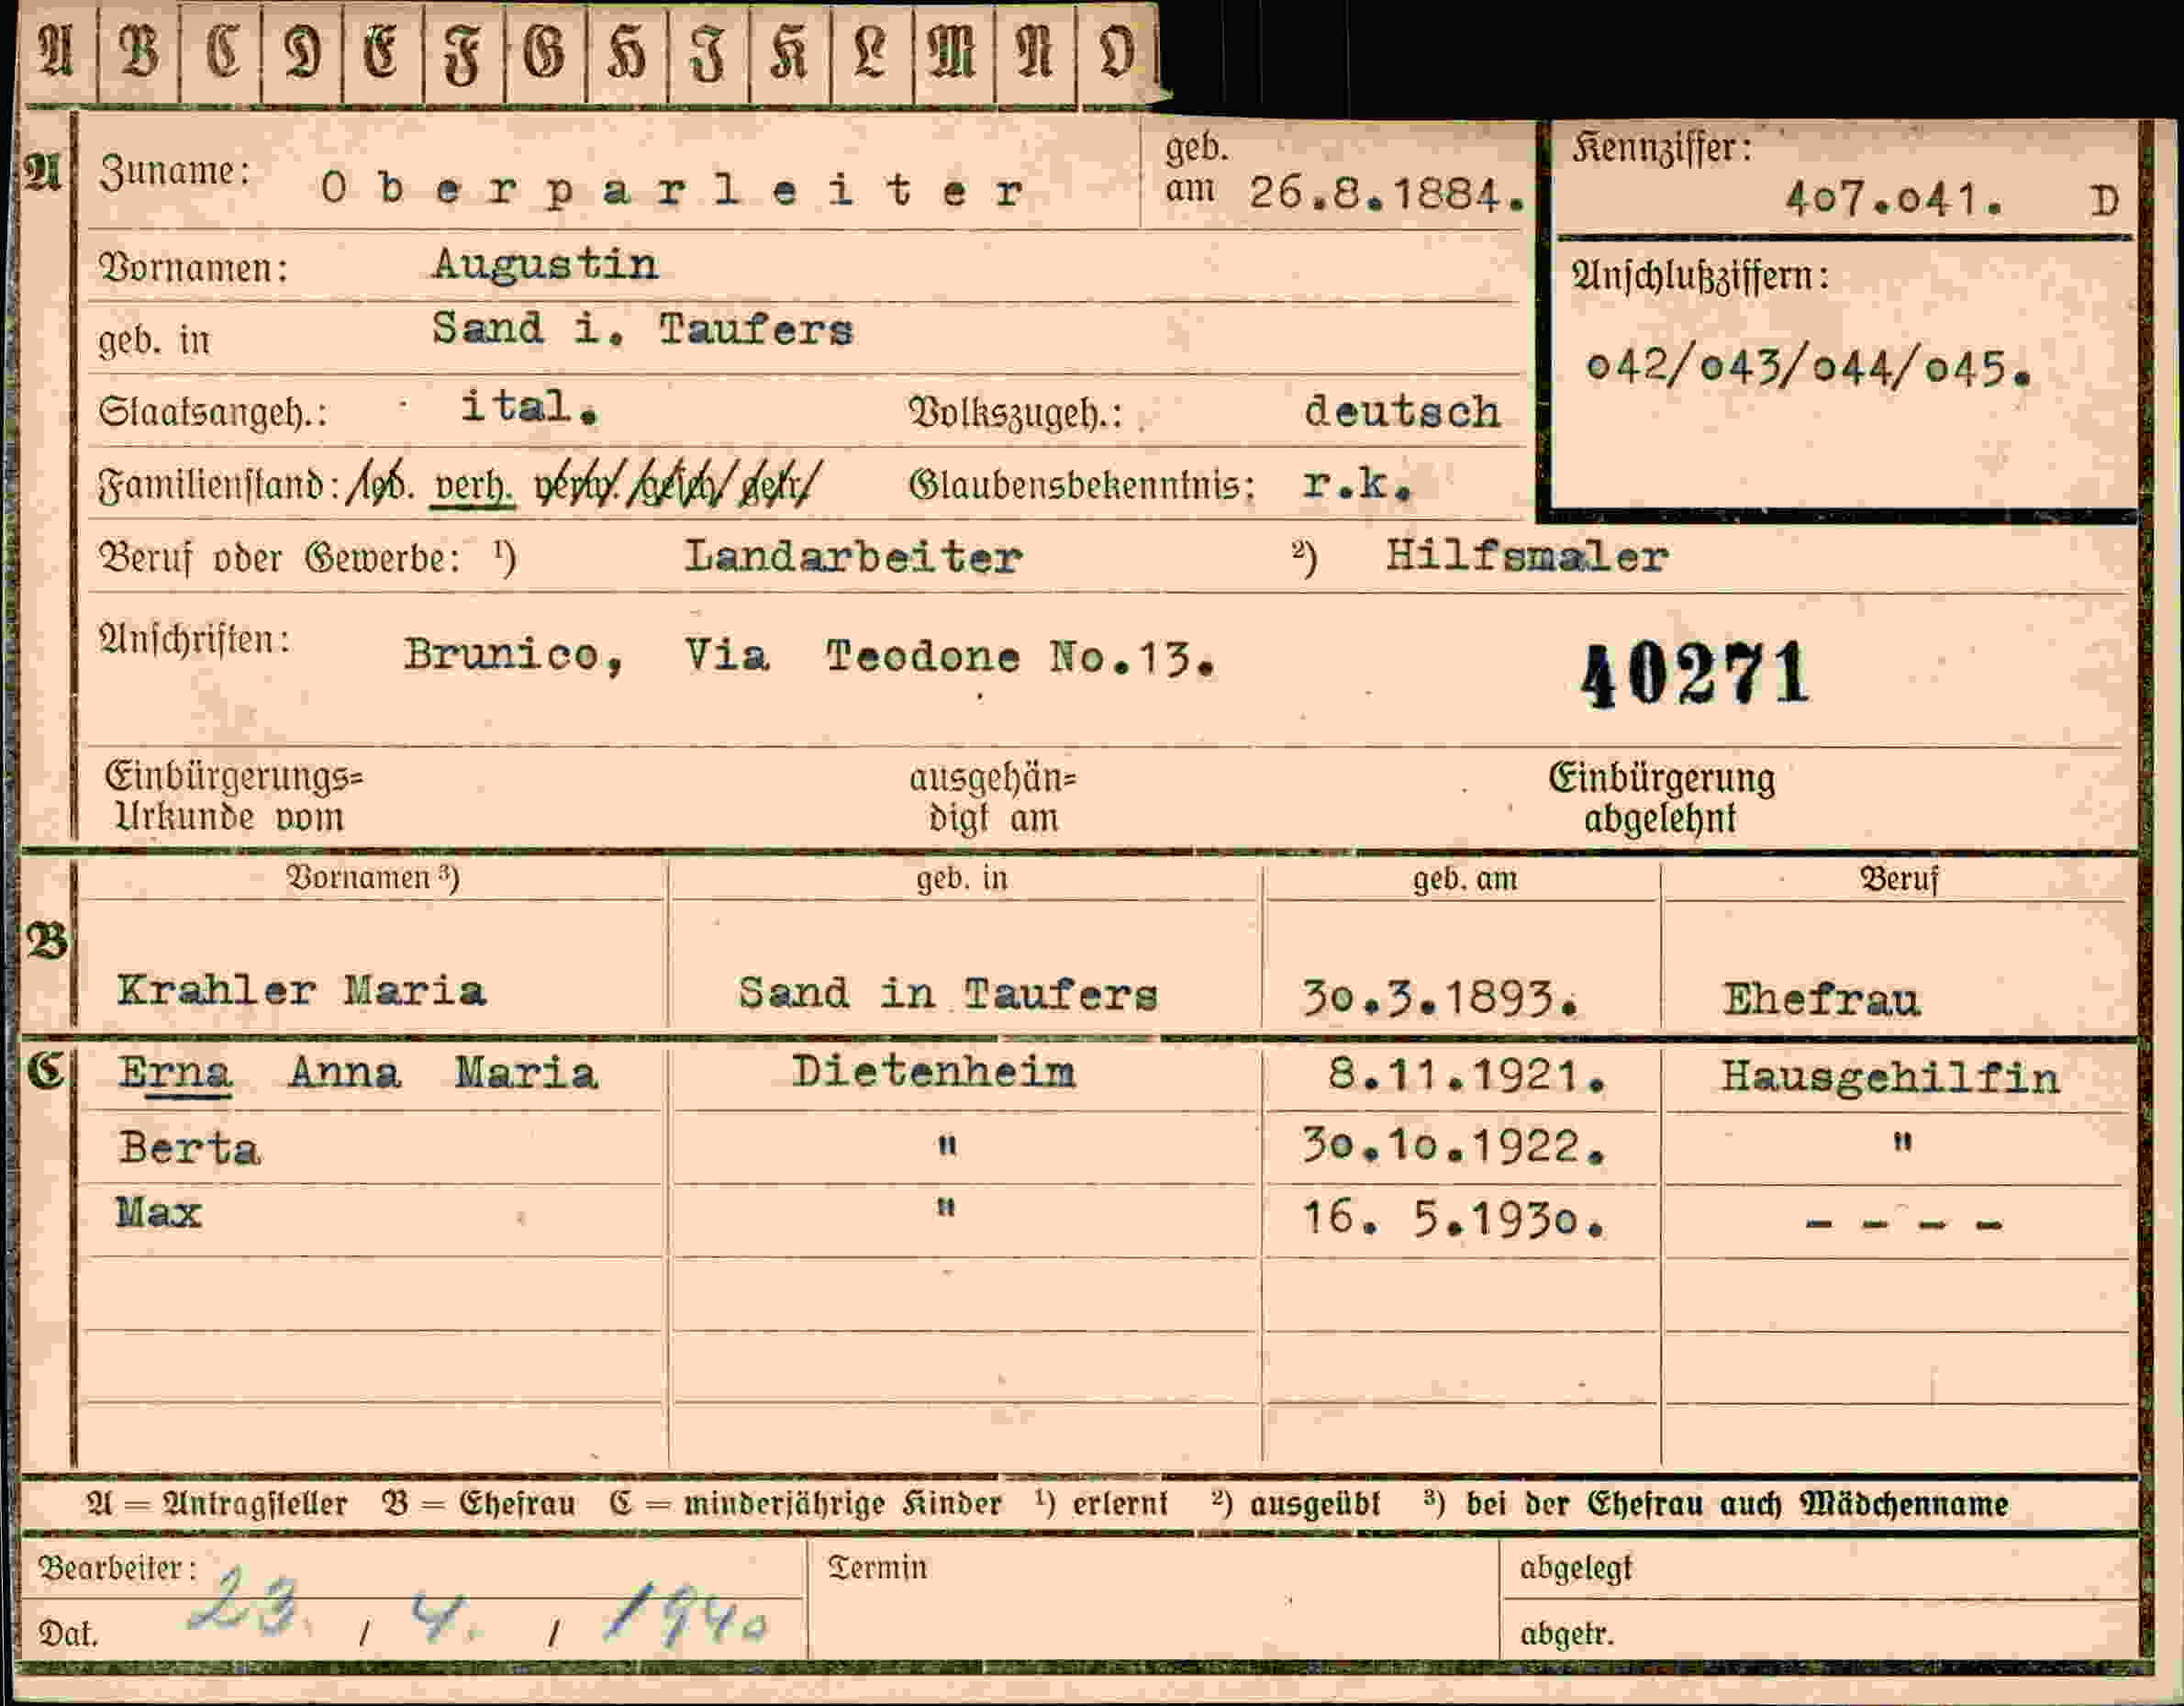The height and width of the screenshot is (1706, 2184).
Task: Click the 'minderjährige Kinder' legend text
Action: tap(842, 1503)
